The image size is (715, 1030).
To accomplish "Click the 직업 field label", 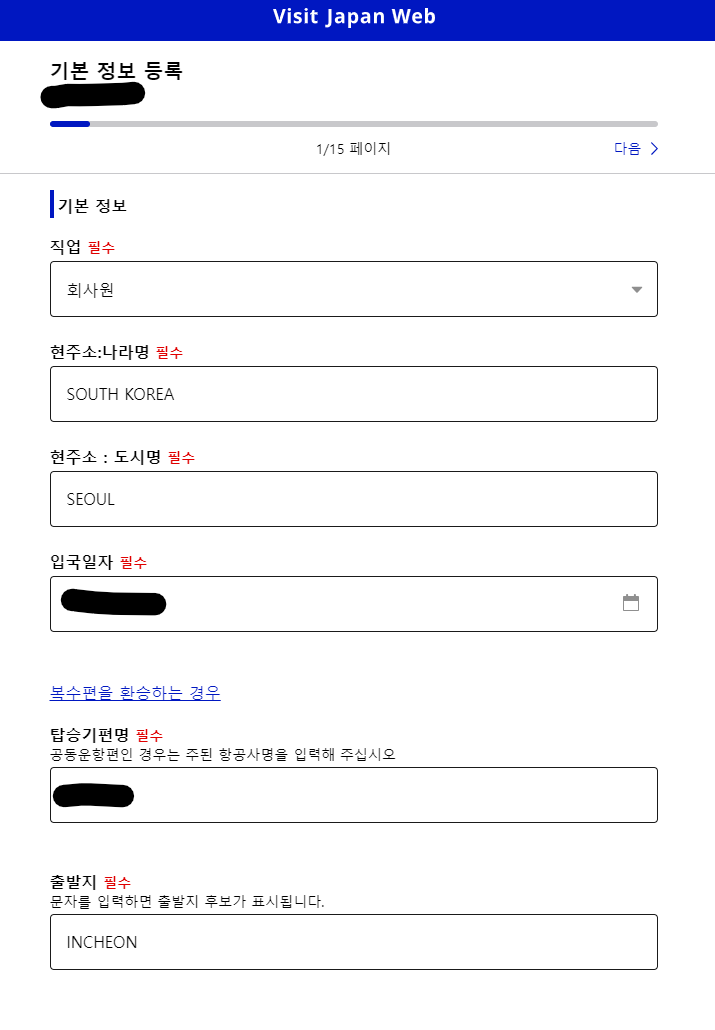I will click(65, 247).
